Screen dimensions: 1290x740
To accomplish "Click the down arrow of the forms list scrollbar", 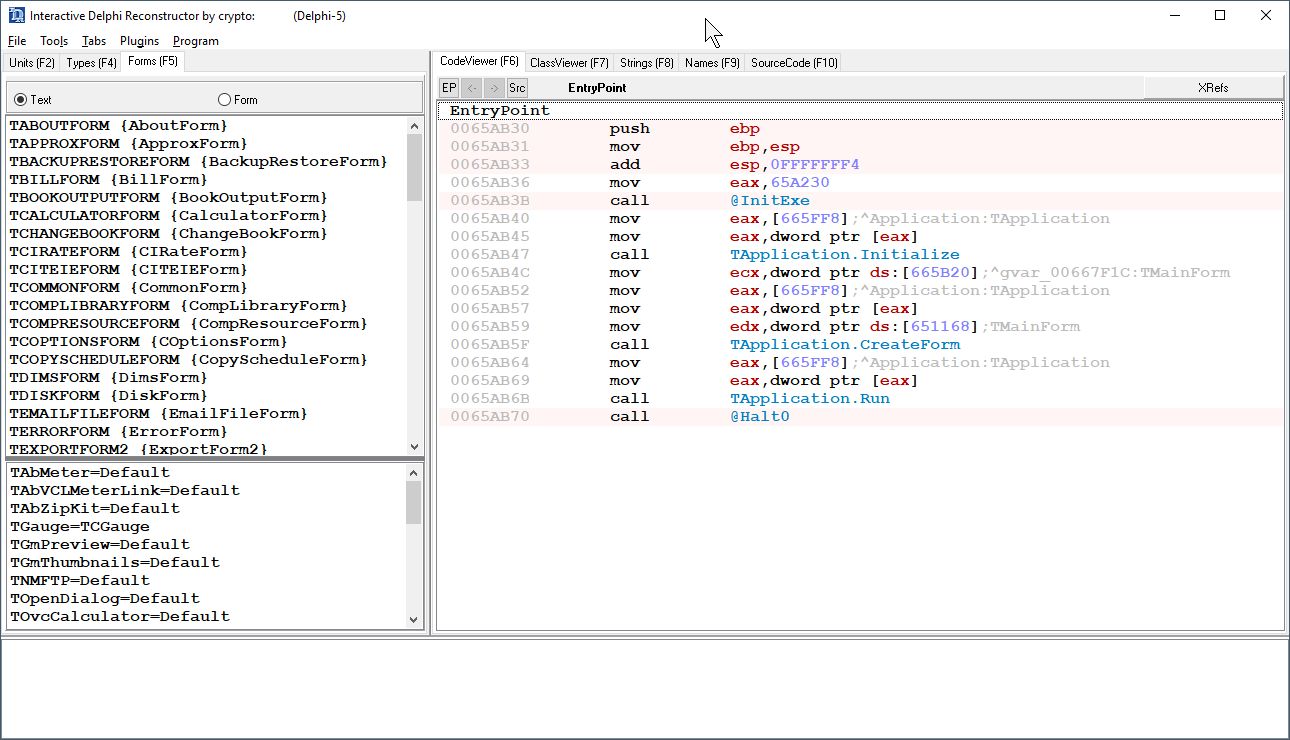I will 413,446.
